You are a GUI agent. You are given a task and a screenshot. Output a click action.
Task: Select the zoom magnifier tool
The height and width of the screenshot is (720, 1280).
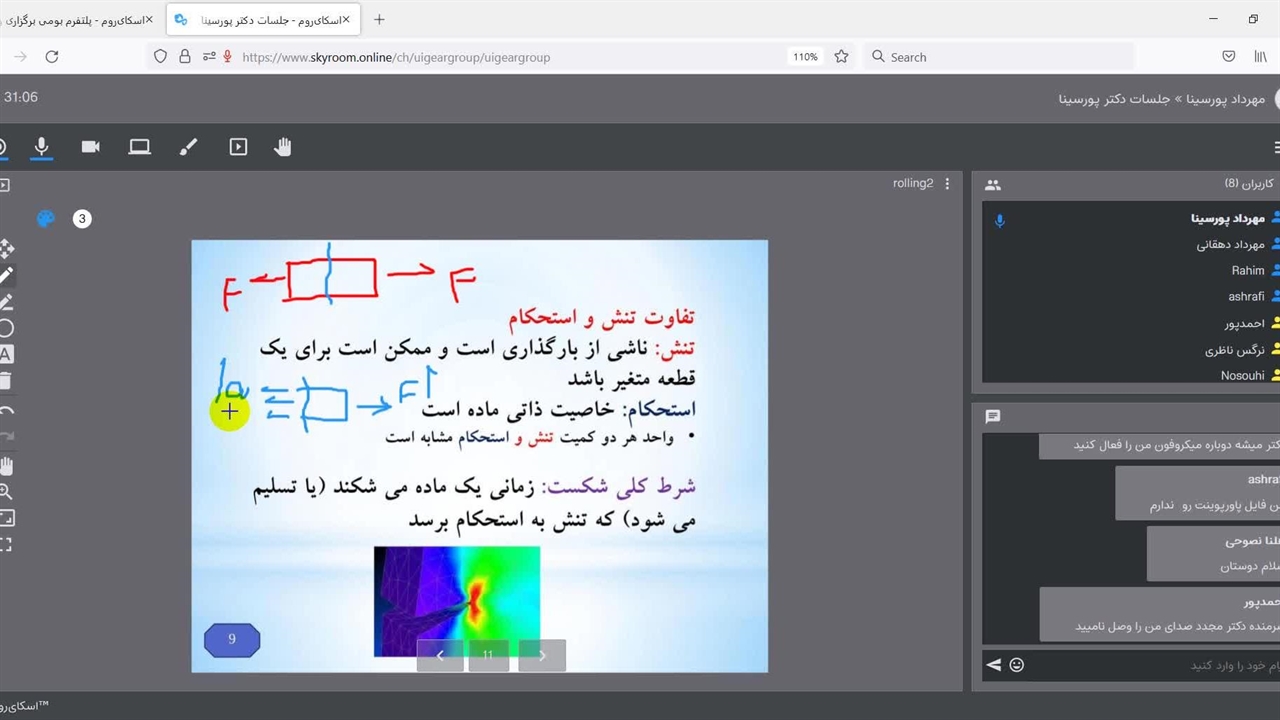click(x=6, y=491)
